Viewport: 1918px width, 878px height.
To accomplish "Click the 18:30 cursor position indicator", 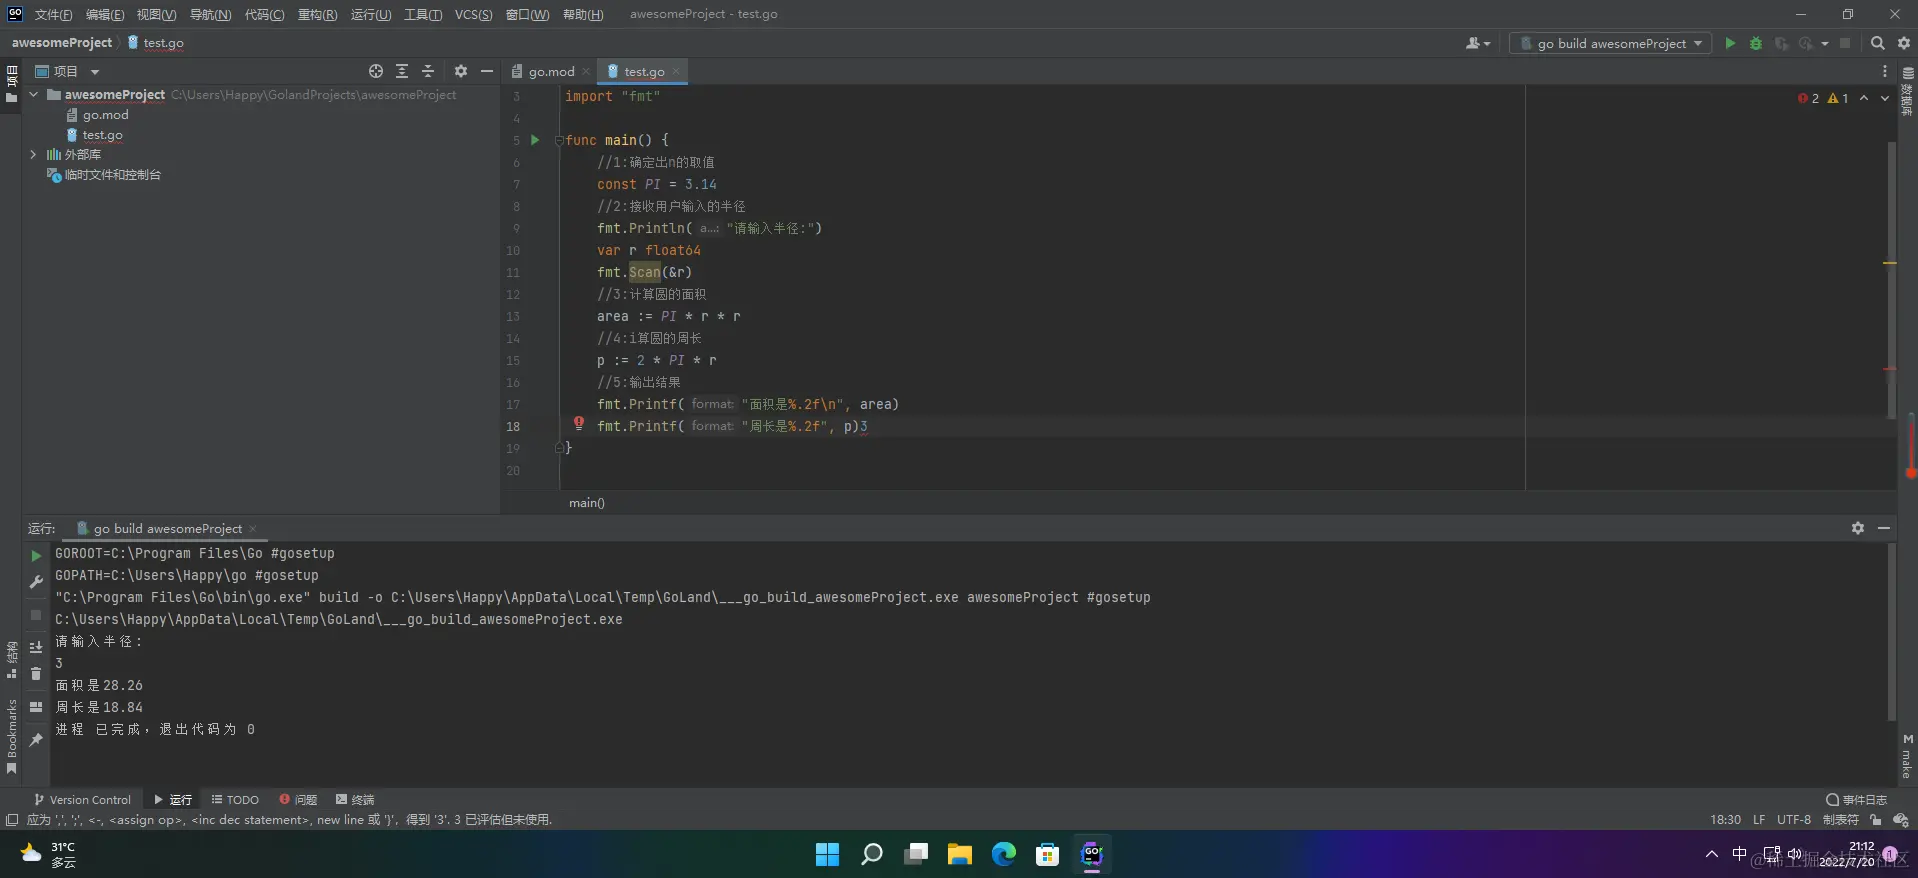I will (1725, 820).
